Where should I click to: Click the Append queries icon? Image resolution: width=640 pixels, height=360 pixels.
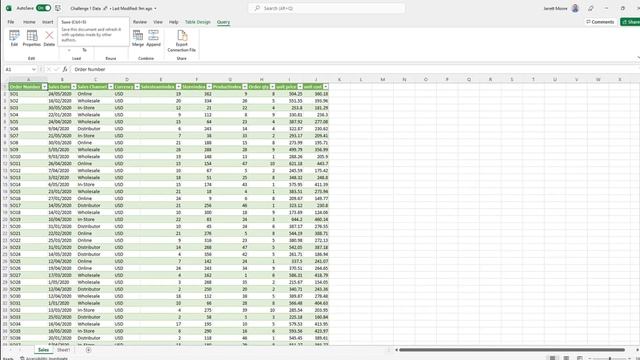point(153,38)
